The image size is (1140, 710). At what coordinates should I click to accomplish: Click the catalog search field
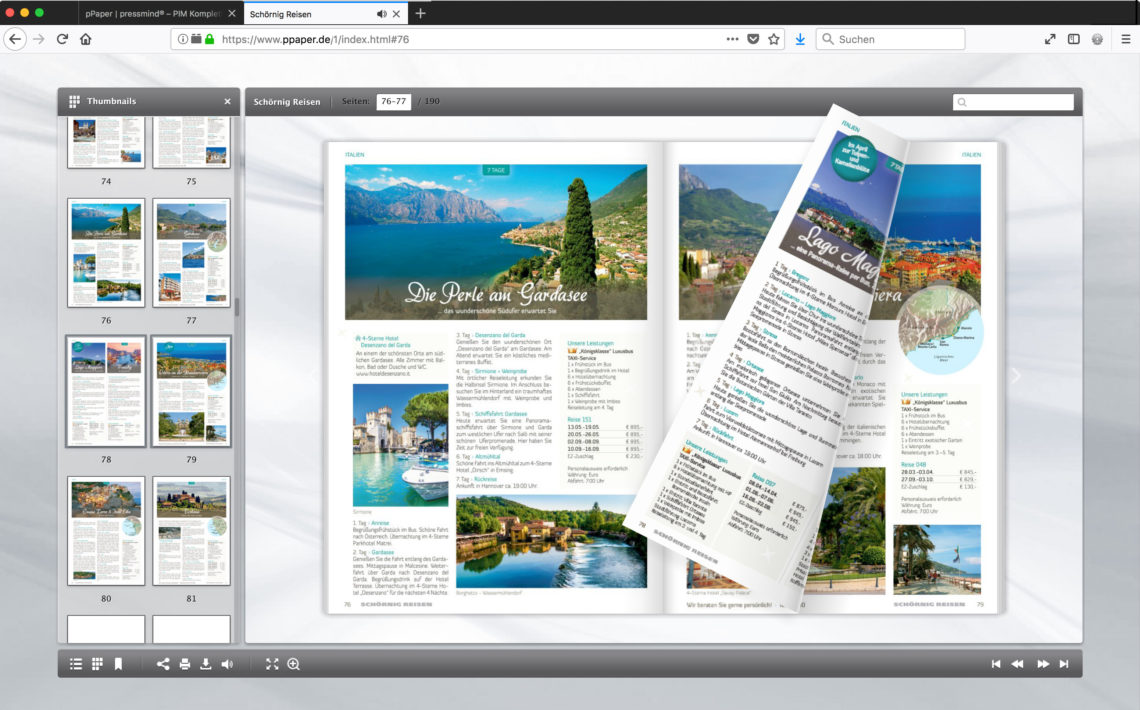point(1013,102)
